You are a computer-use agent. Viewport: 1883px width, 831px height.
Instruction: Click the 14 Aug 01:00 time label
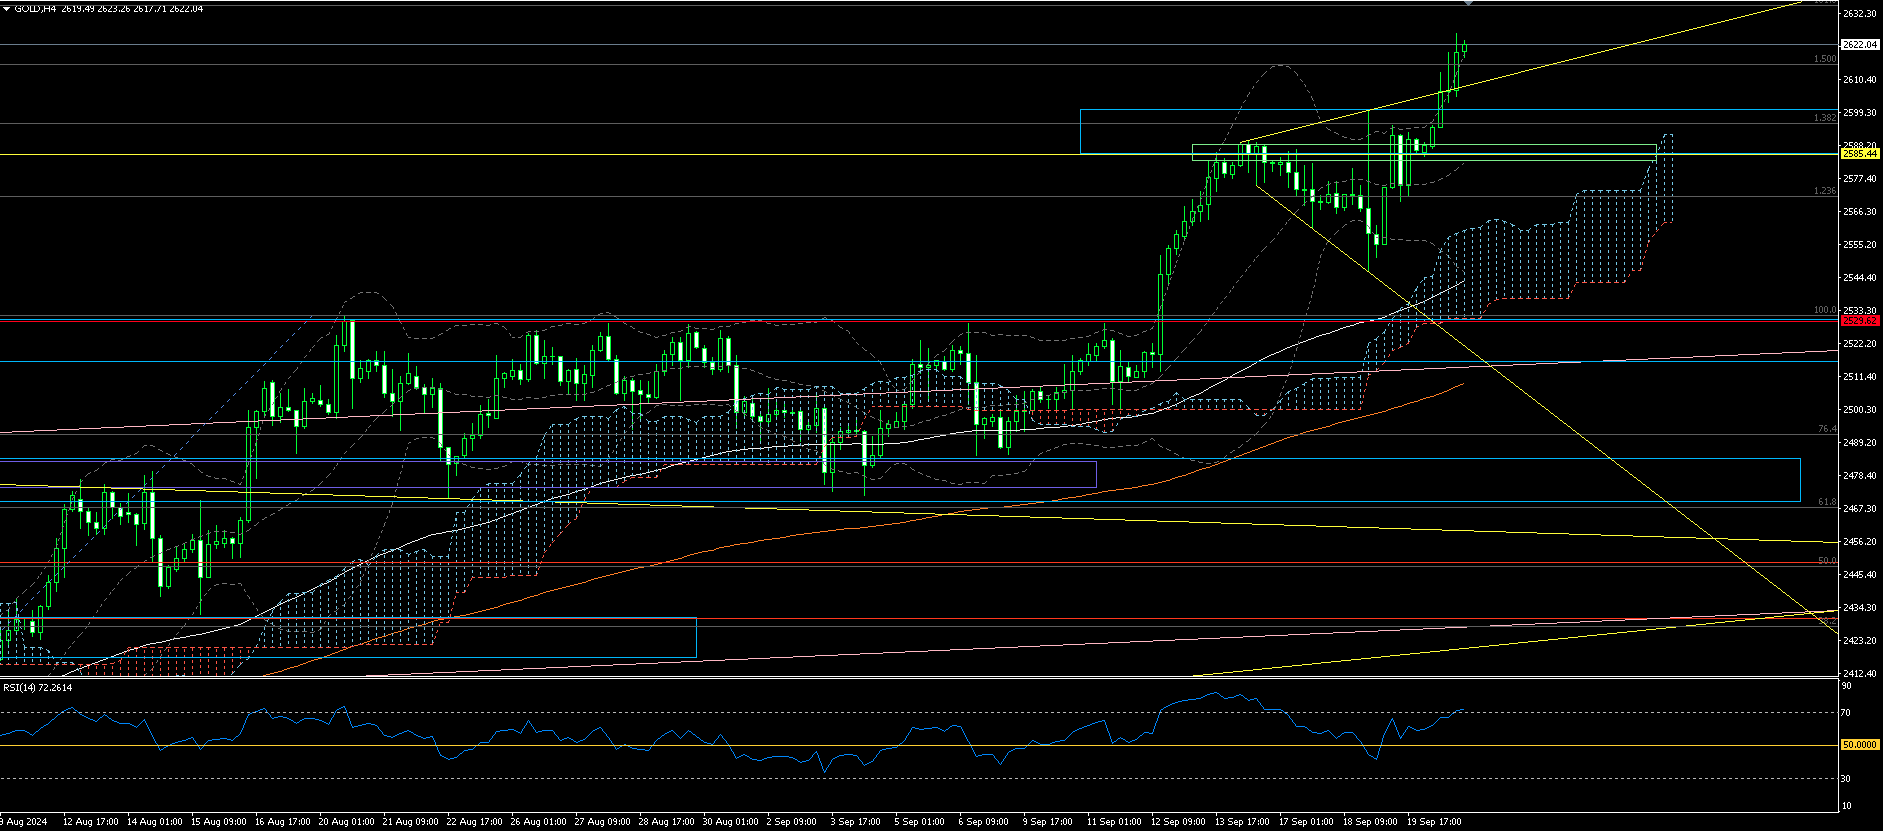[x=154, y=822]
